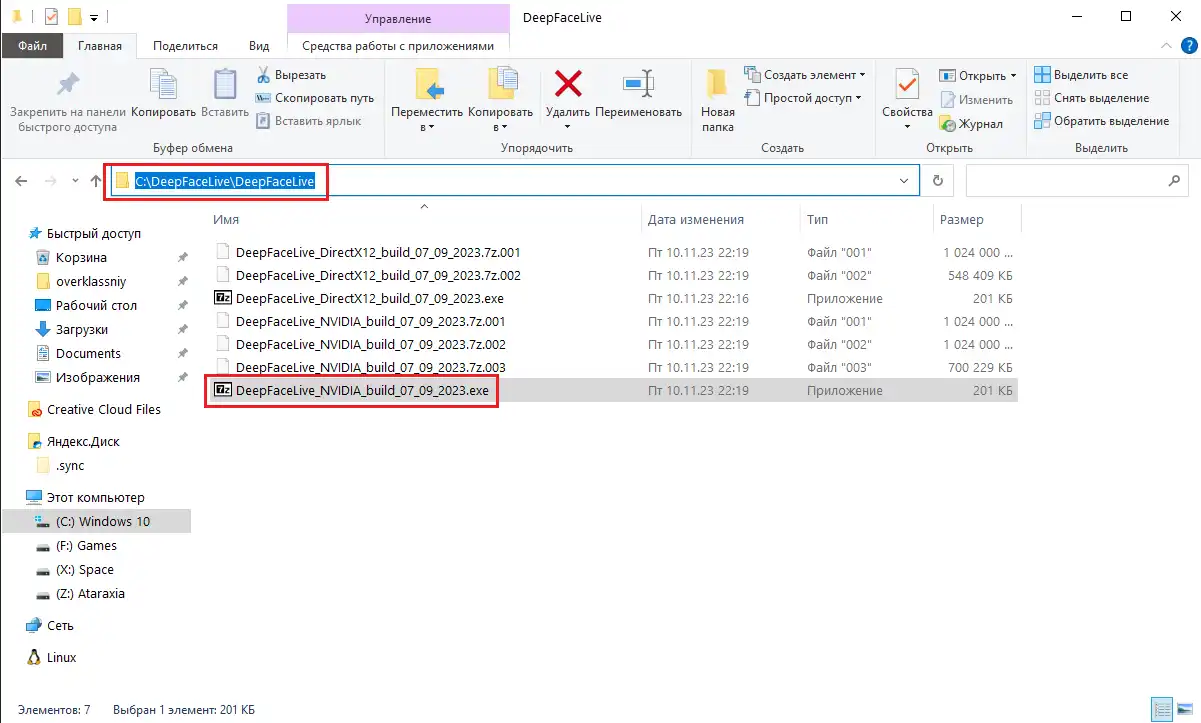Open Средства работы с приложениями tab
The image size is (1201, 723).
[x=398, y=46]
